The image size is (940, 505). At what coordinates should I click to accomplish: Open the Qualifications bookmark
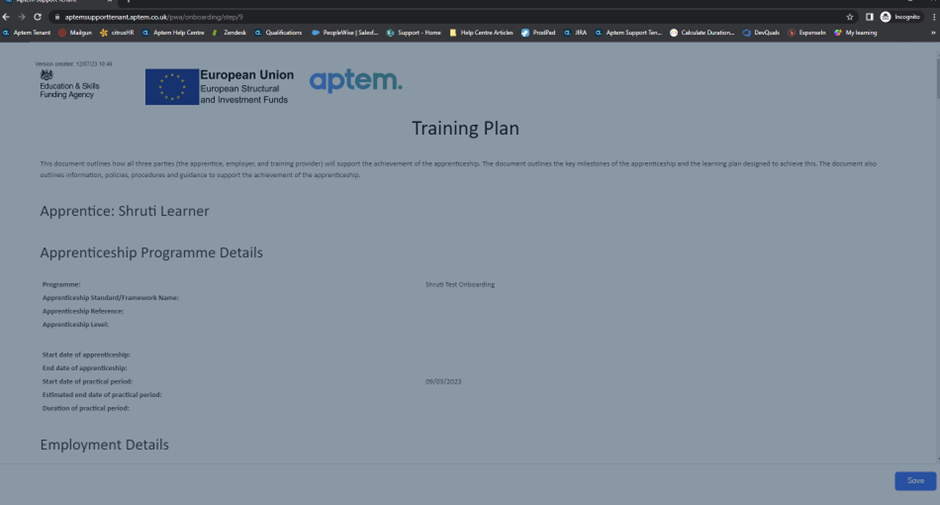(x=278, y=33)
